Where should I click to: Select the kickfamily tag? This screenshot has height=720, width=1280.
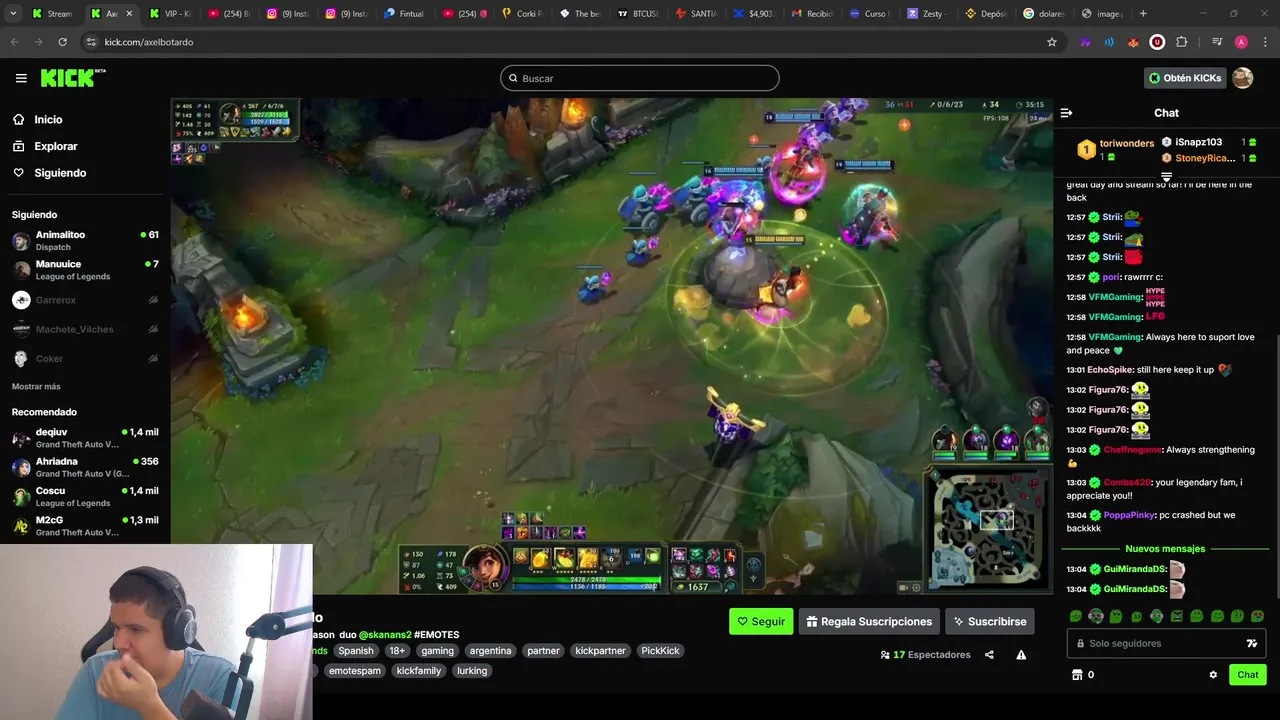[418, 671]
